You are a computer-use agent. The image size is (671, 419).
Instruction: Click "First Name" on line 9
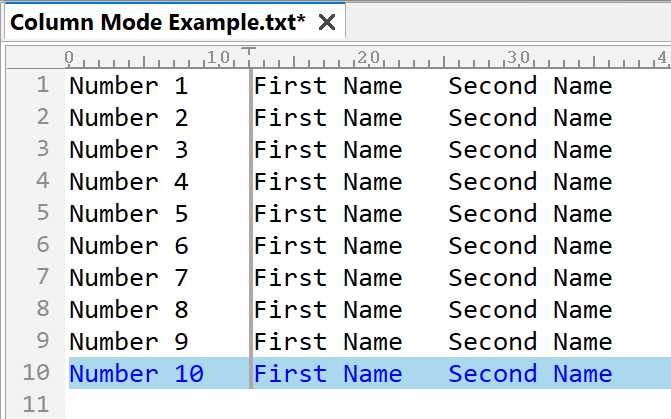(x=328, y=342)
